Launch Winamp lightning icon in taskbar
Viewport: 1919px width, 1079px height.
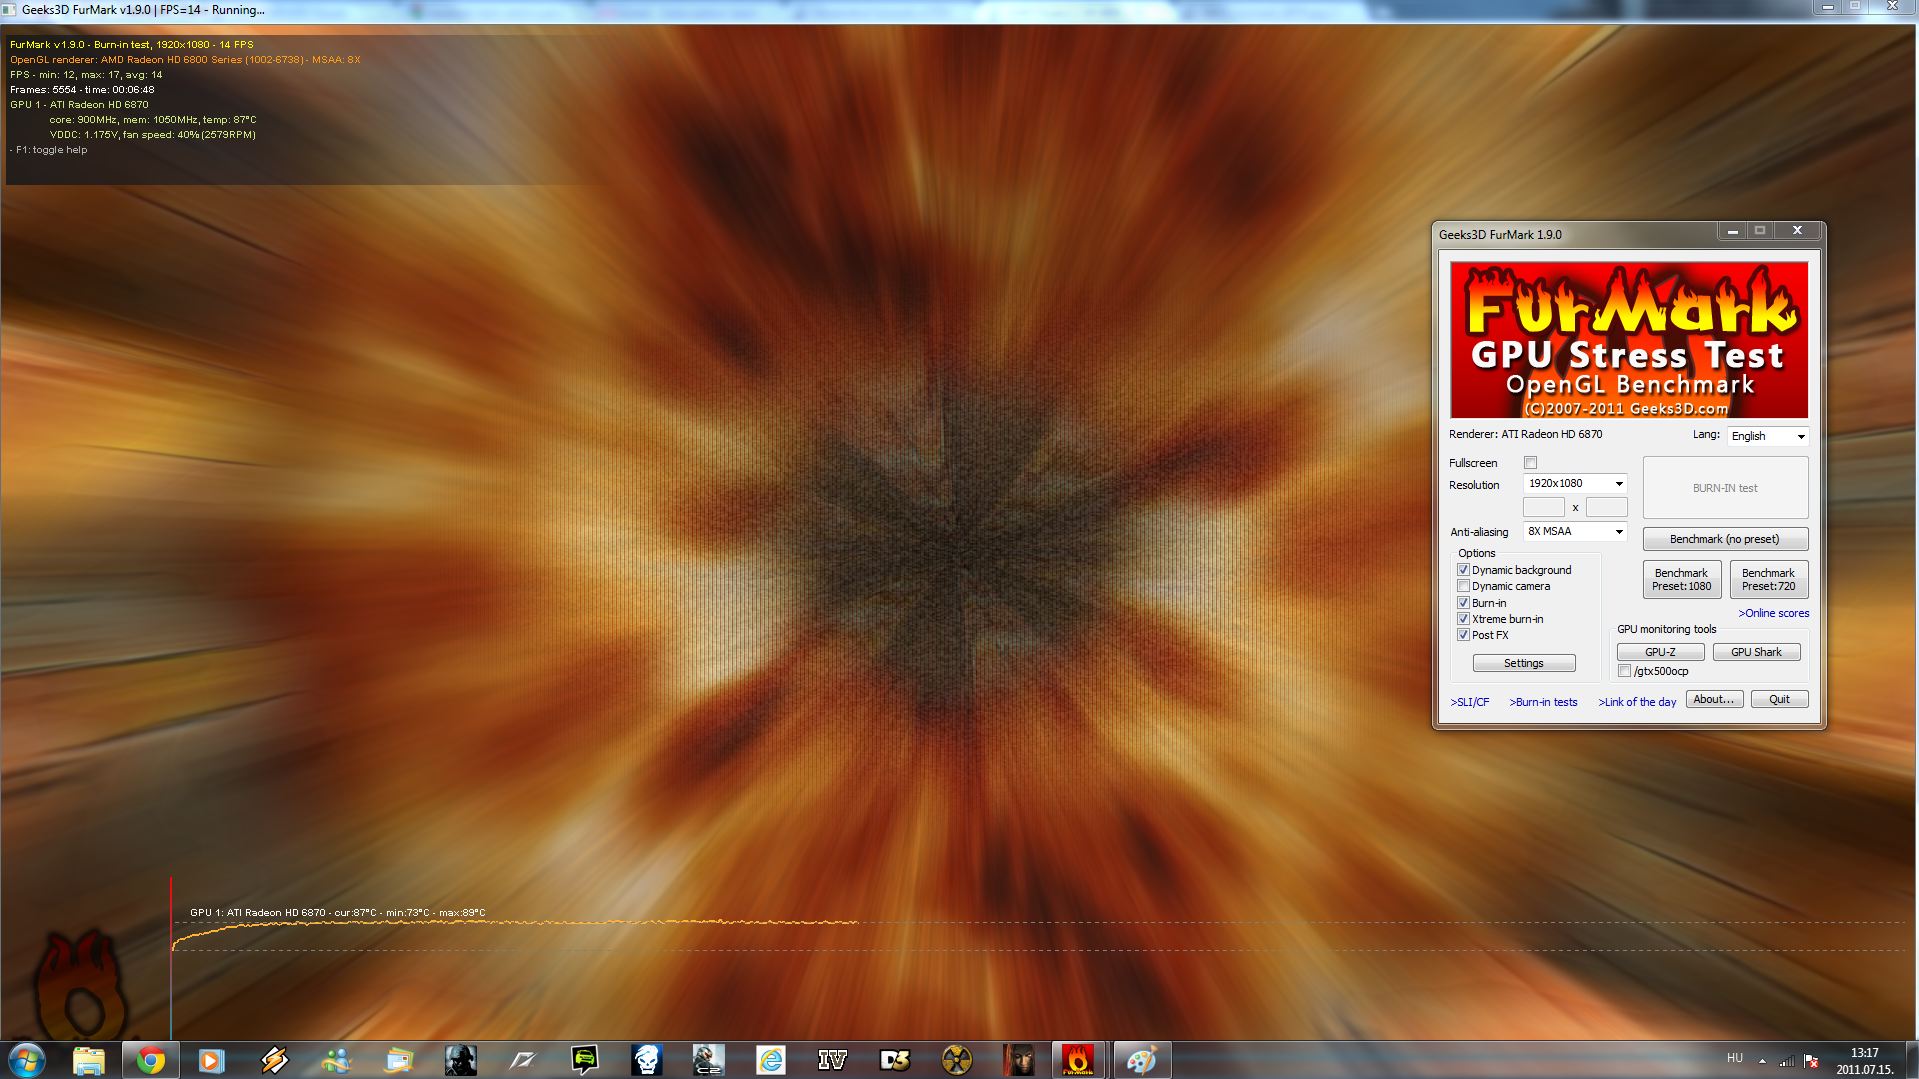[274, 1060]
